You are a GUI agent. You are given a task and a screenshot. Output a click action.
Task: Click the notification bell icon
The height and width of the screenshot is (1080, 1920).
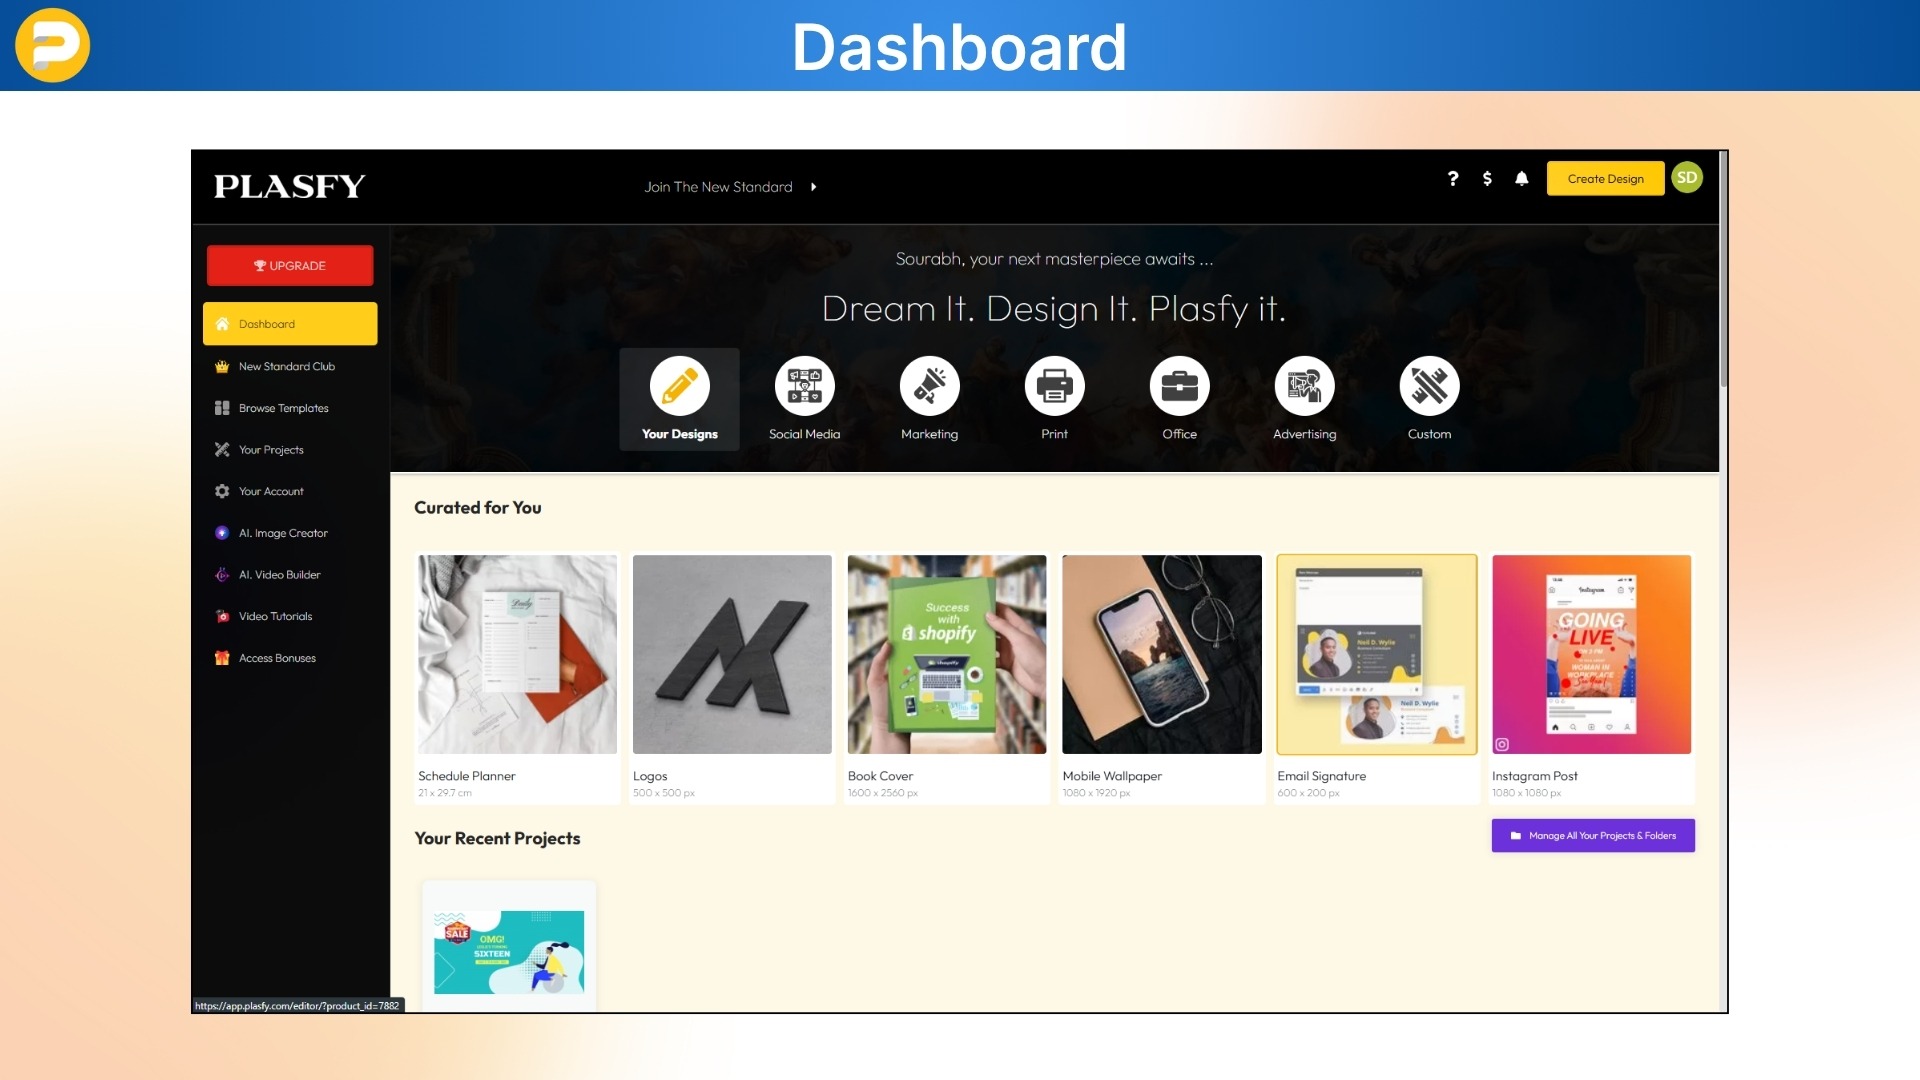click(x=1521, y=179)
